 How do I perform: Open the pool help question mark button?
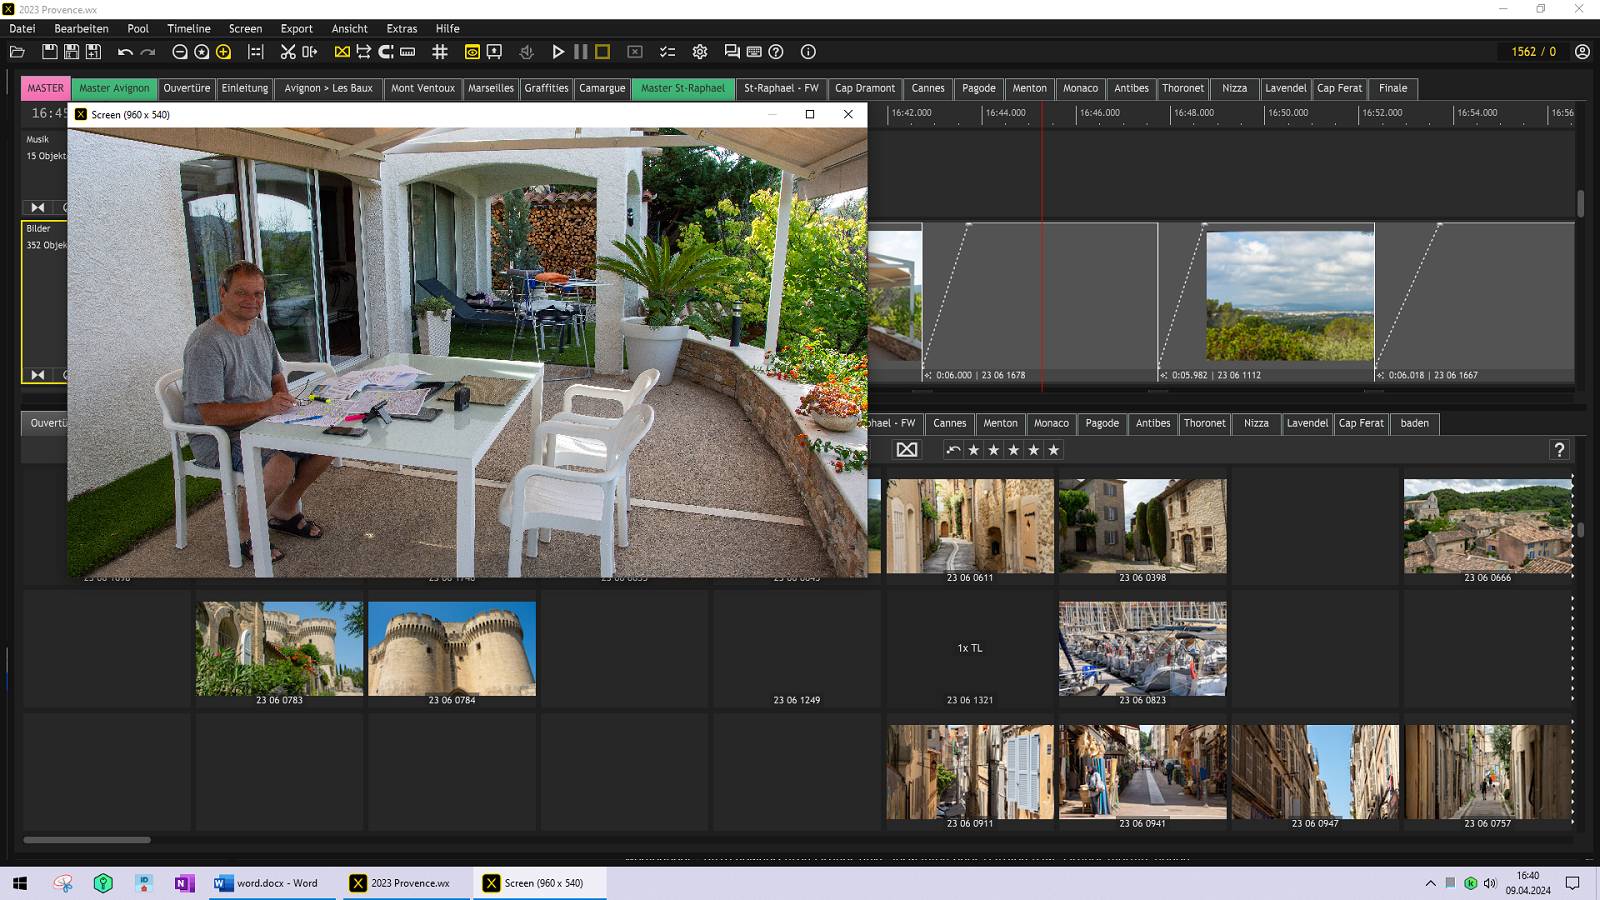(x=1559, y=450)
